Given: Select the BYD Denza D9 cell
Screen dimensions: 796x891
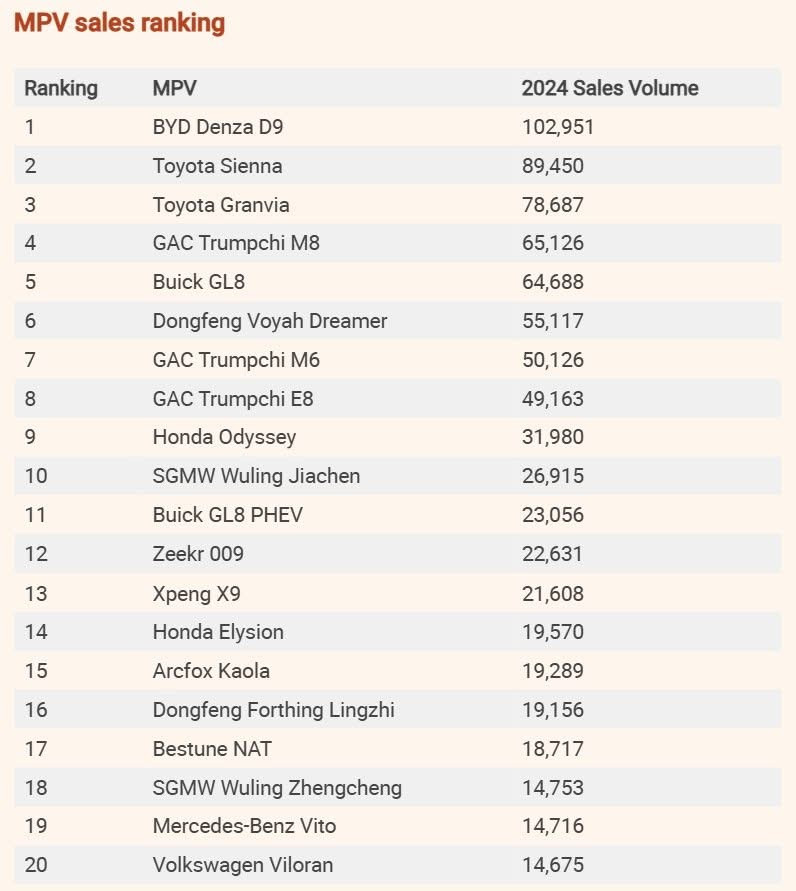Looking at the screenshot, I should tap(225, 127).
